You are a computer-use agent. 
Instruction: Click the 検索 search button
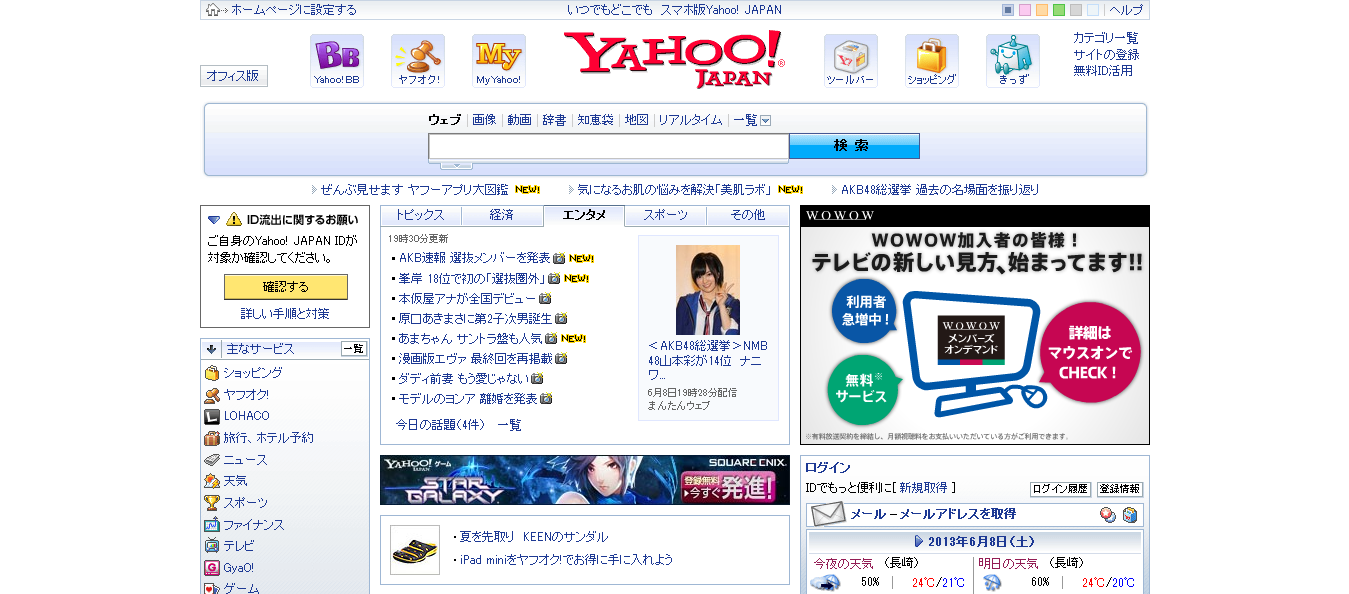(854, 146)
